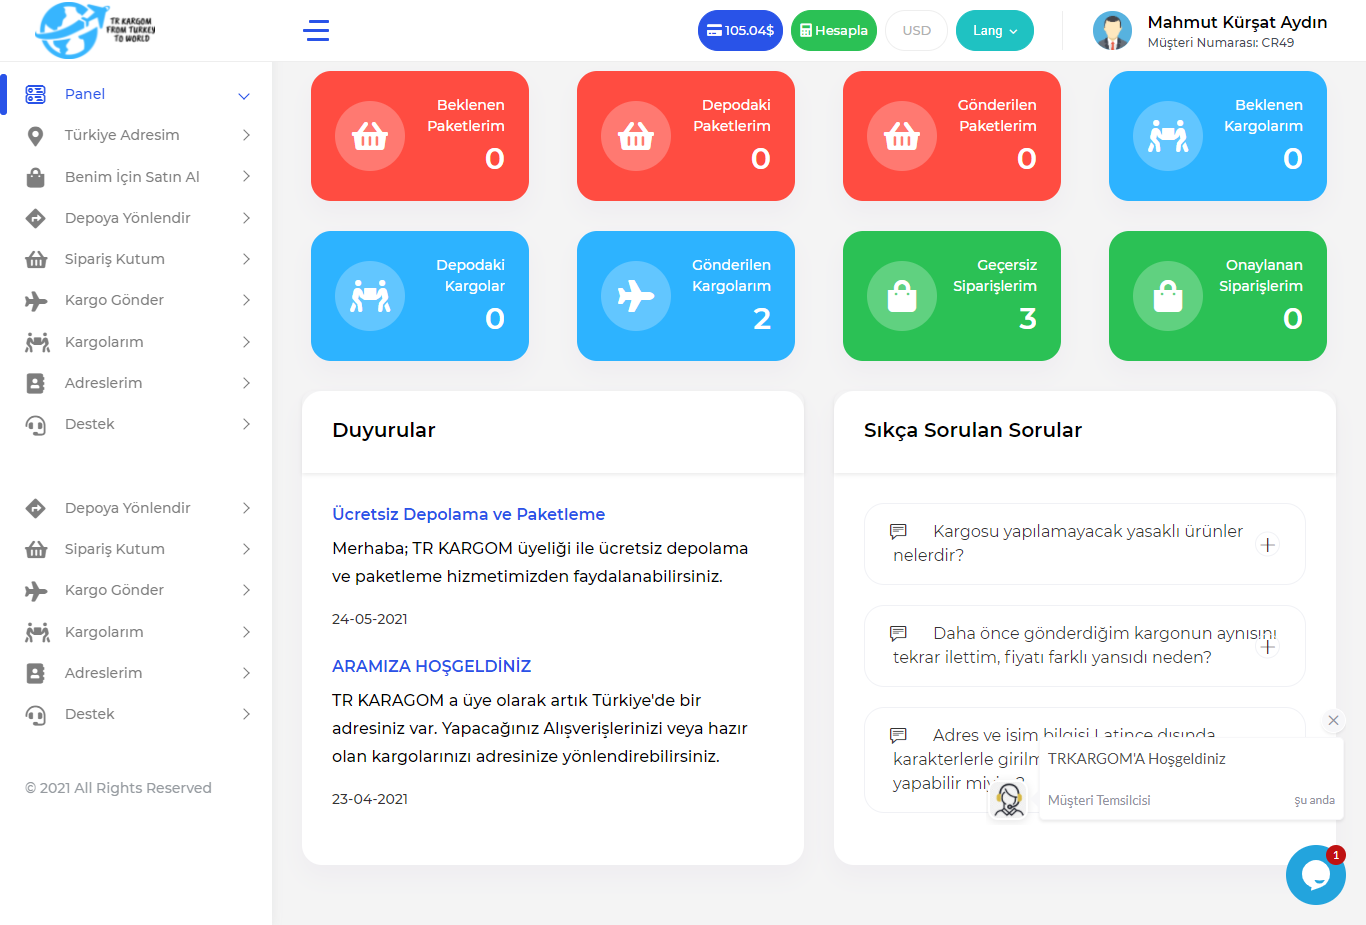Open the Onaylanan Siparişlerim card
The image size is (1366, 925).
tap(1217, 296)
